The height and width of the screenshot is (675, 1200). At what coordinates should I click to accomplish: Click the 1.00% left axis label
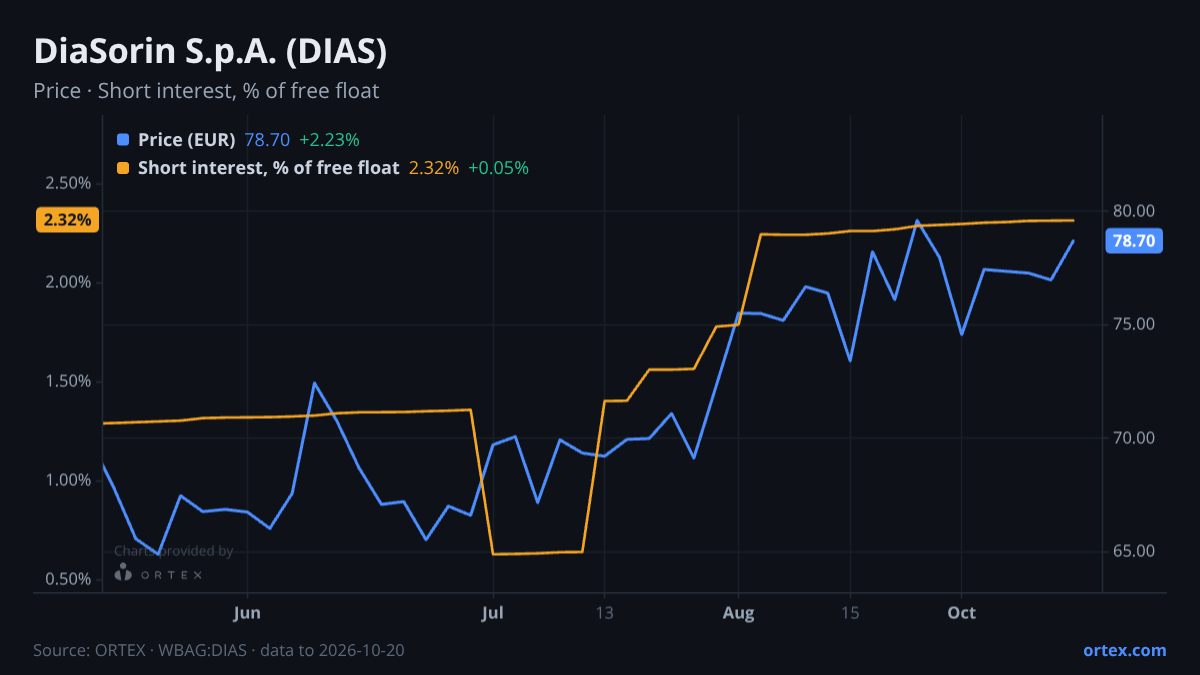68,480
